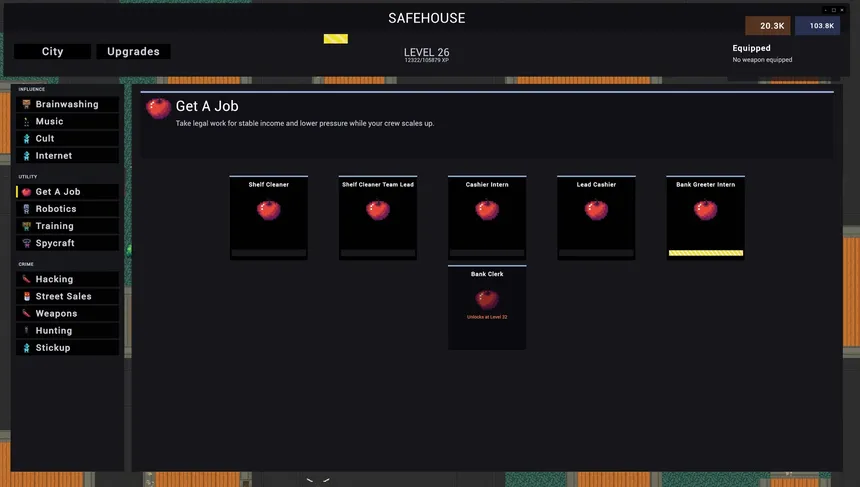Select Music in the Influence list
The image size is (860, 487).
[49, 121]
